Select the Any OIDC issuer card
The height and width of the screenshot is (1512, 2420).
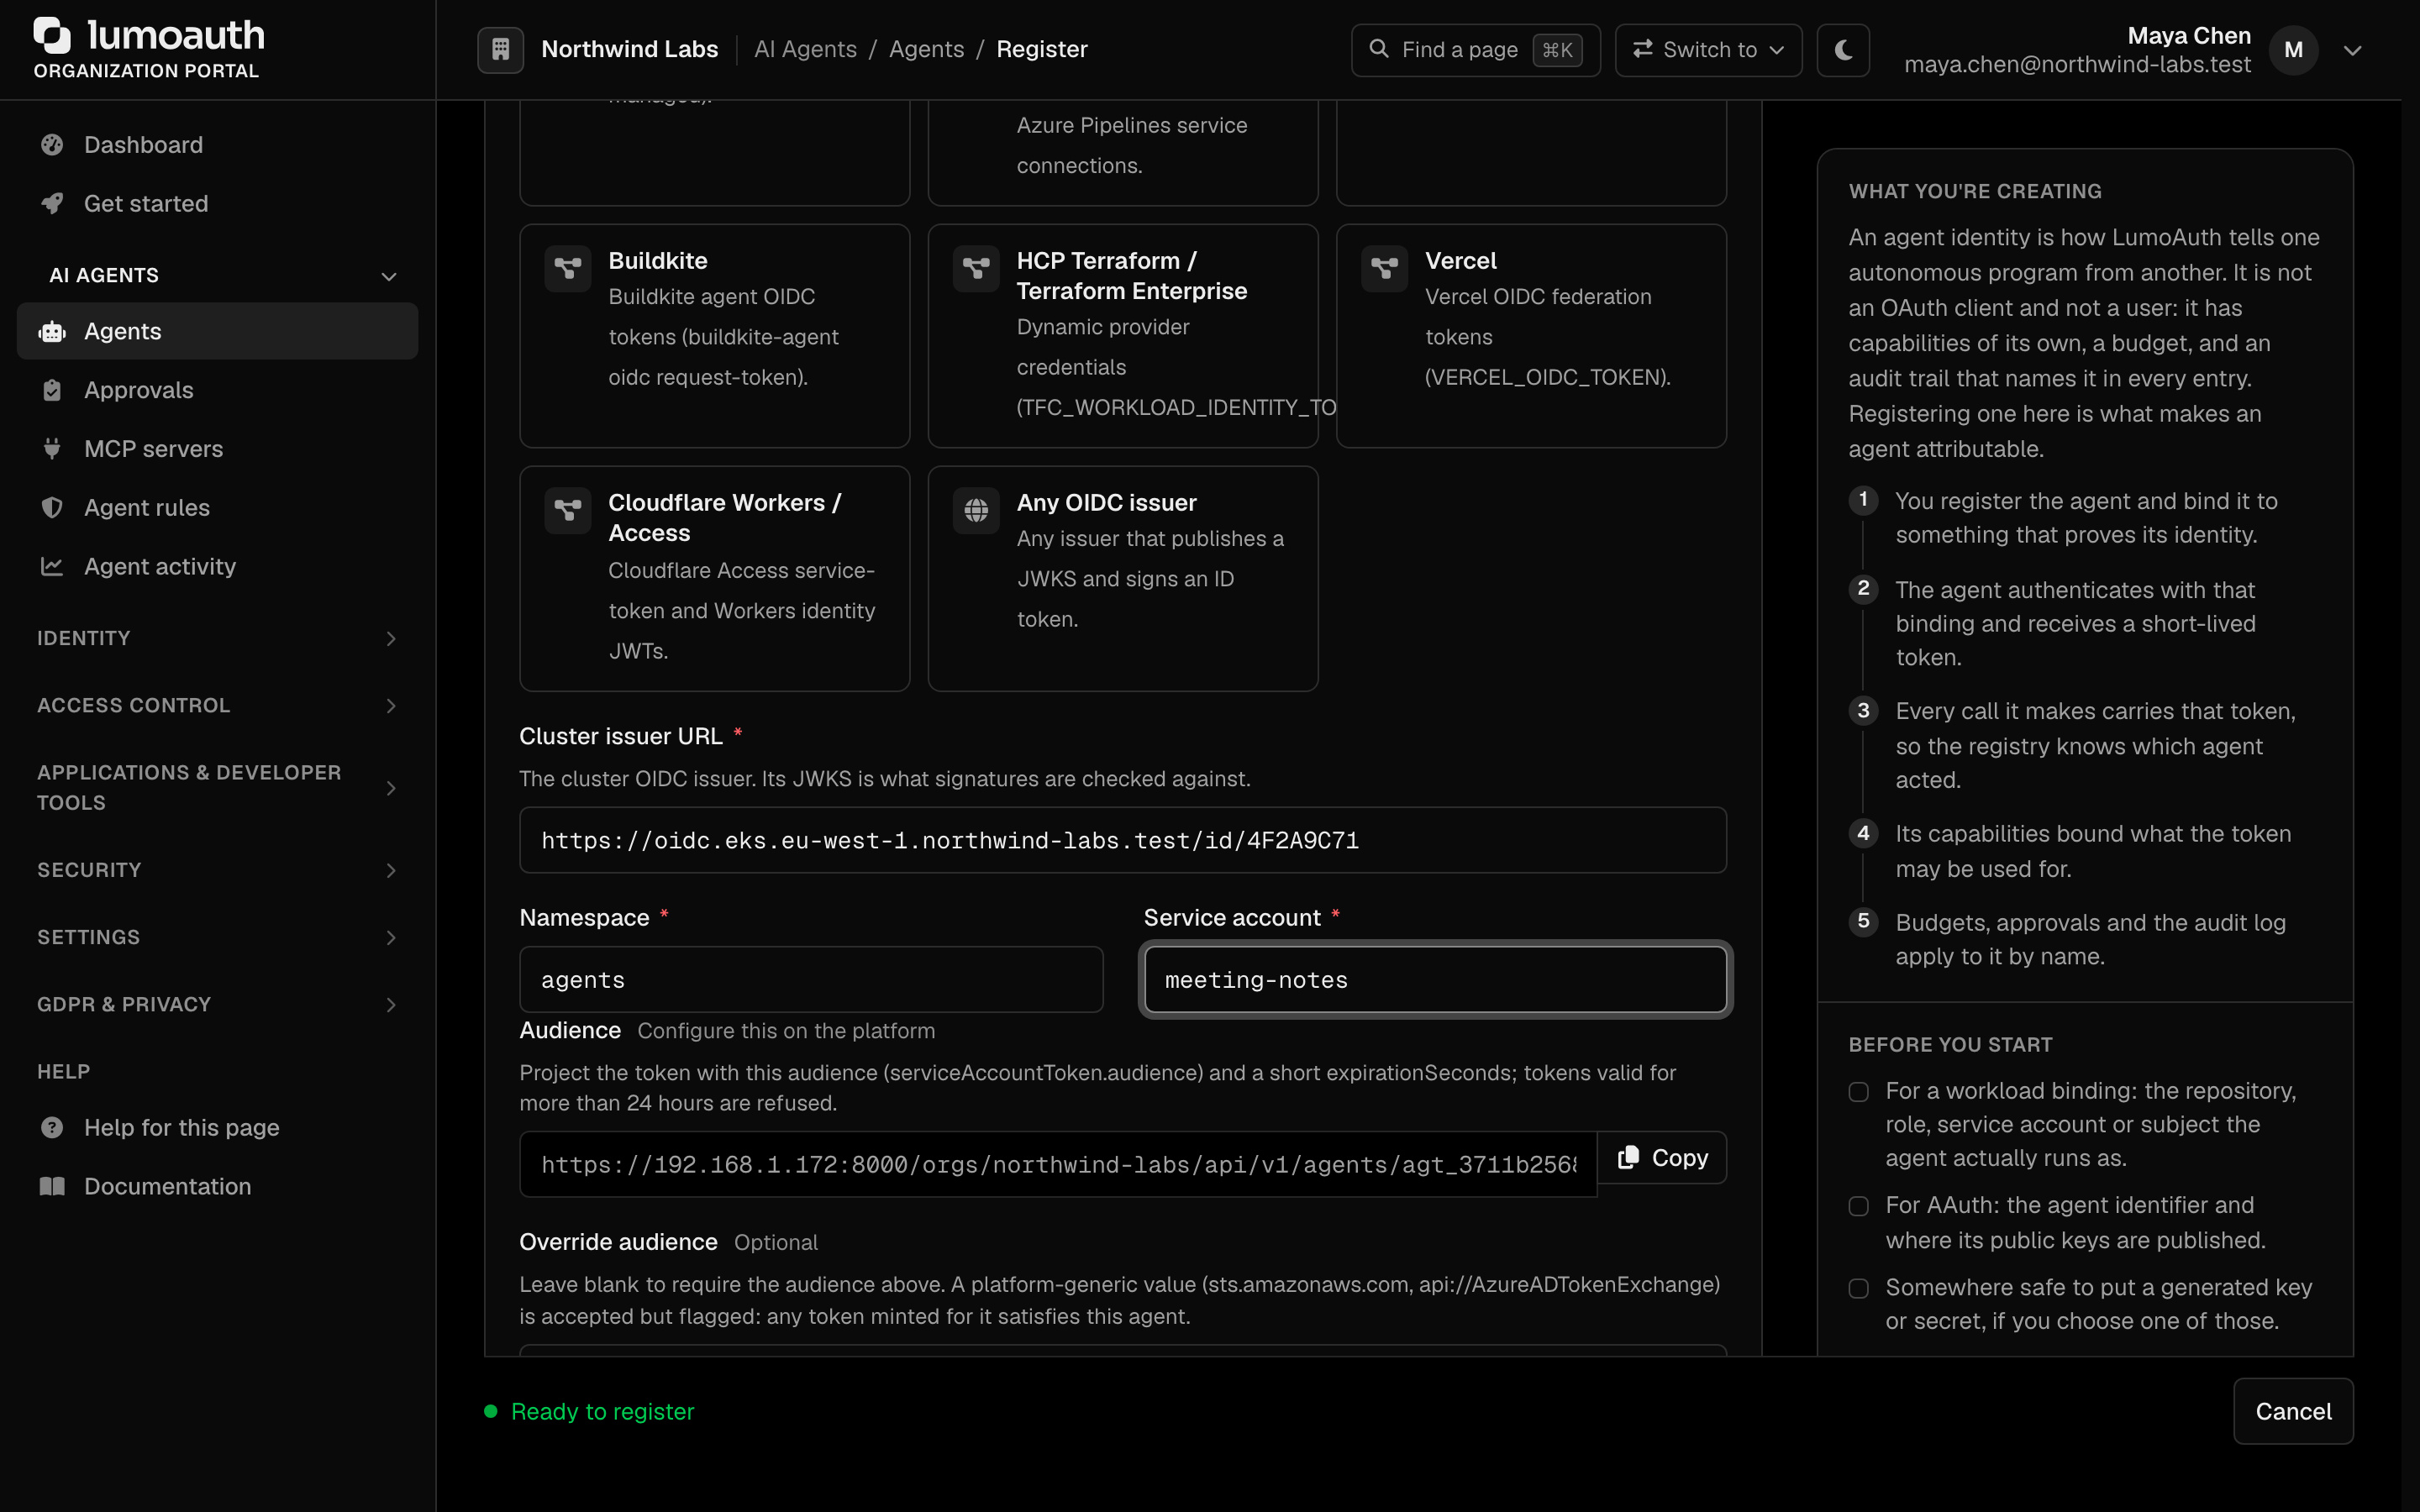click(x=1122, y=578)
